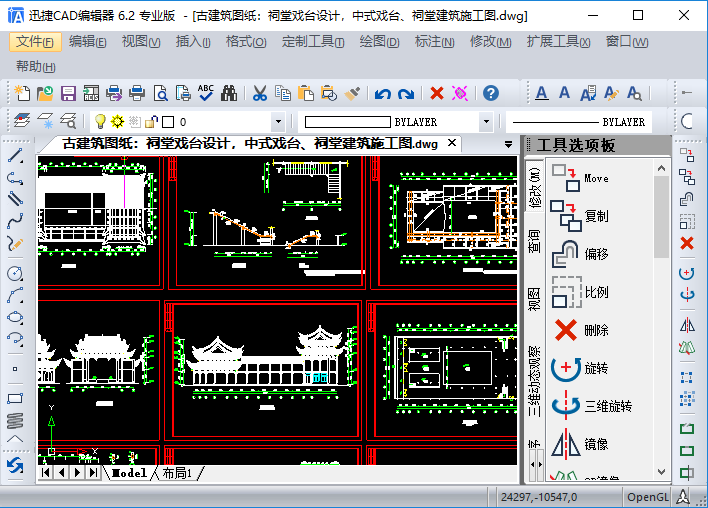Save drawing with purple floppy disk icon

[68, 93]
